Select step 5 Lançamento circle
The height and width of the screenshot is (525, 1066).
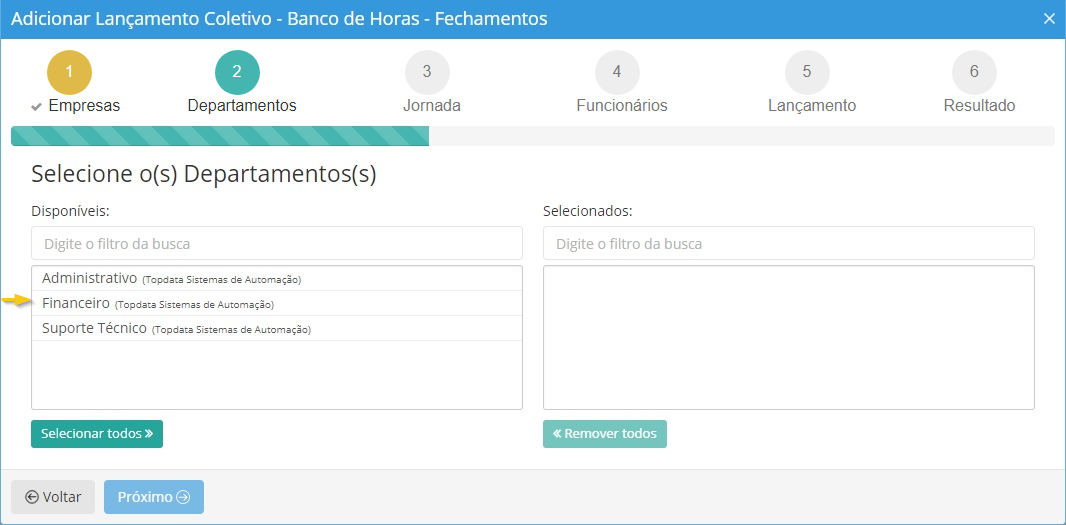point(807,72)
